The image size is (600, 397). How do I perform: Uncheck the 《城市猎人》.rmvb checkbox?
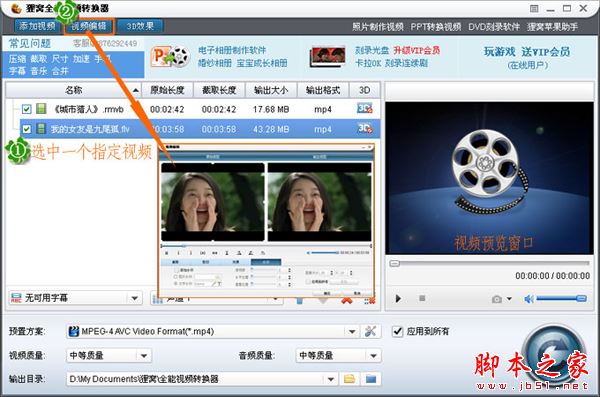pos(26,109)
